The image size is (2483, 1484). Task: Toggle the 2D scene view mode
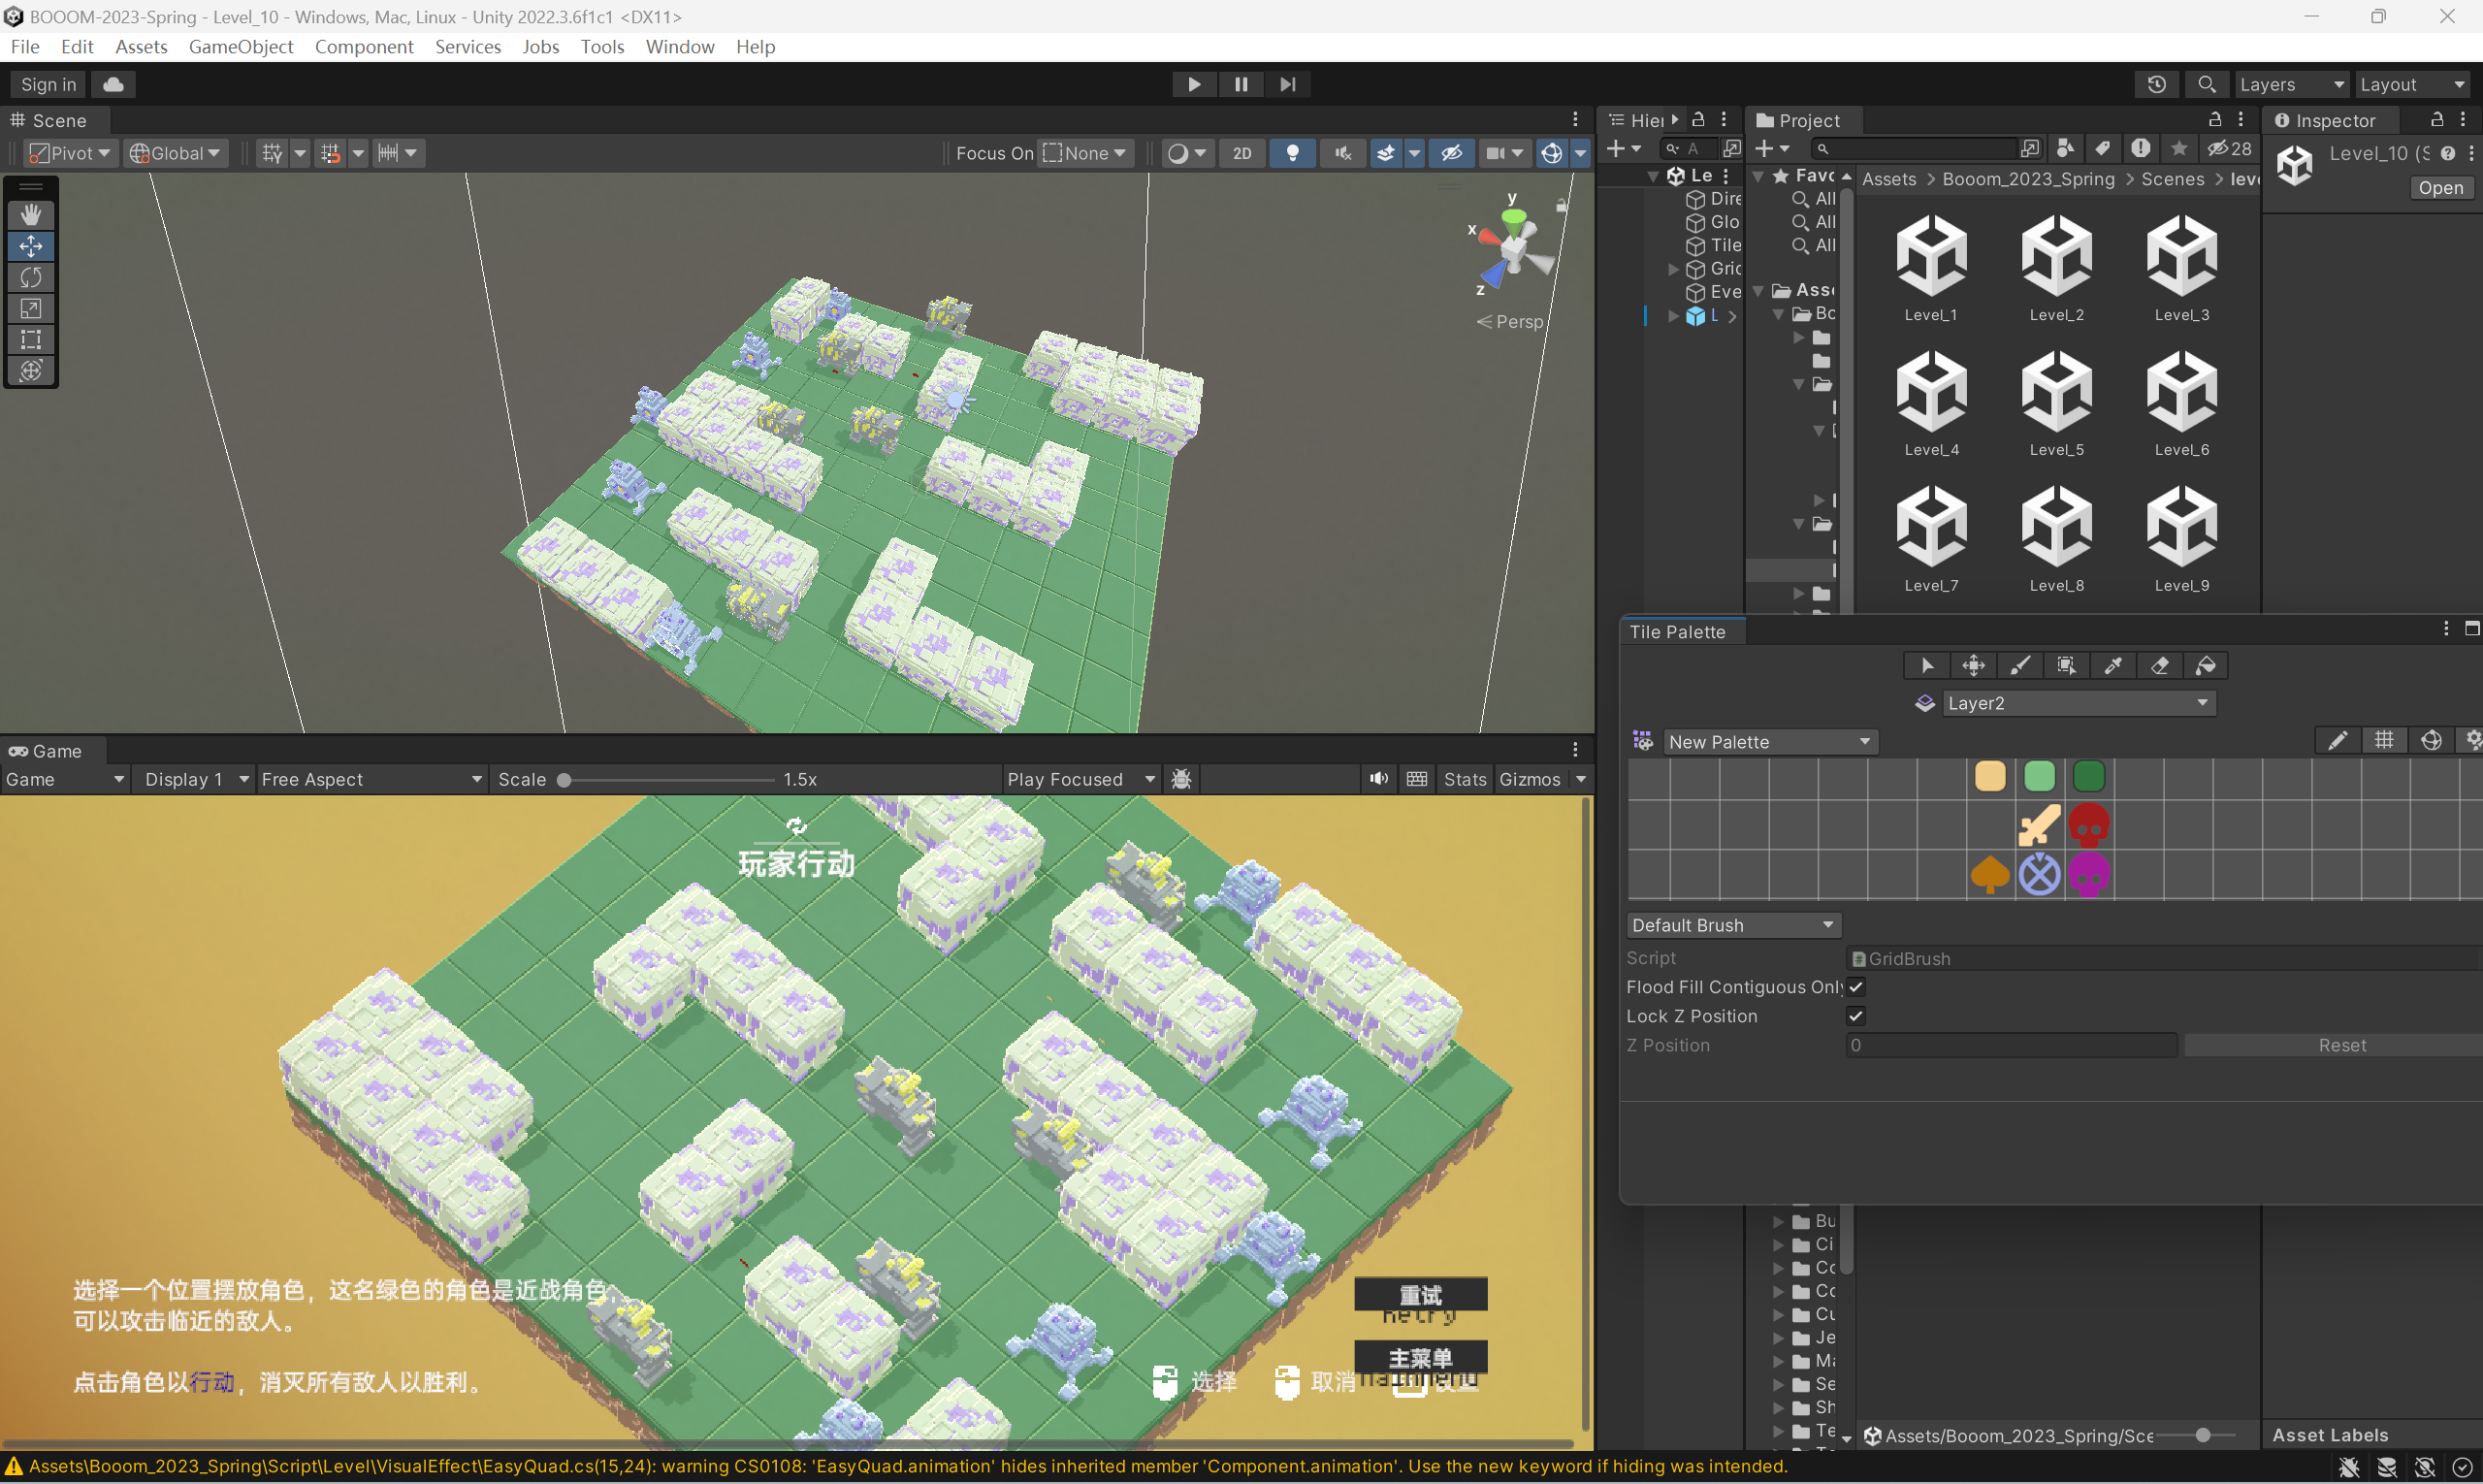pos(1242,153)
